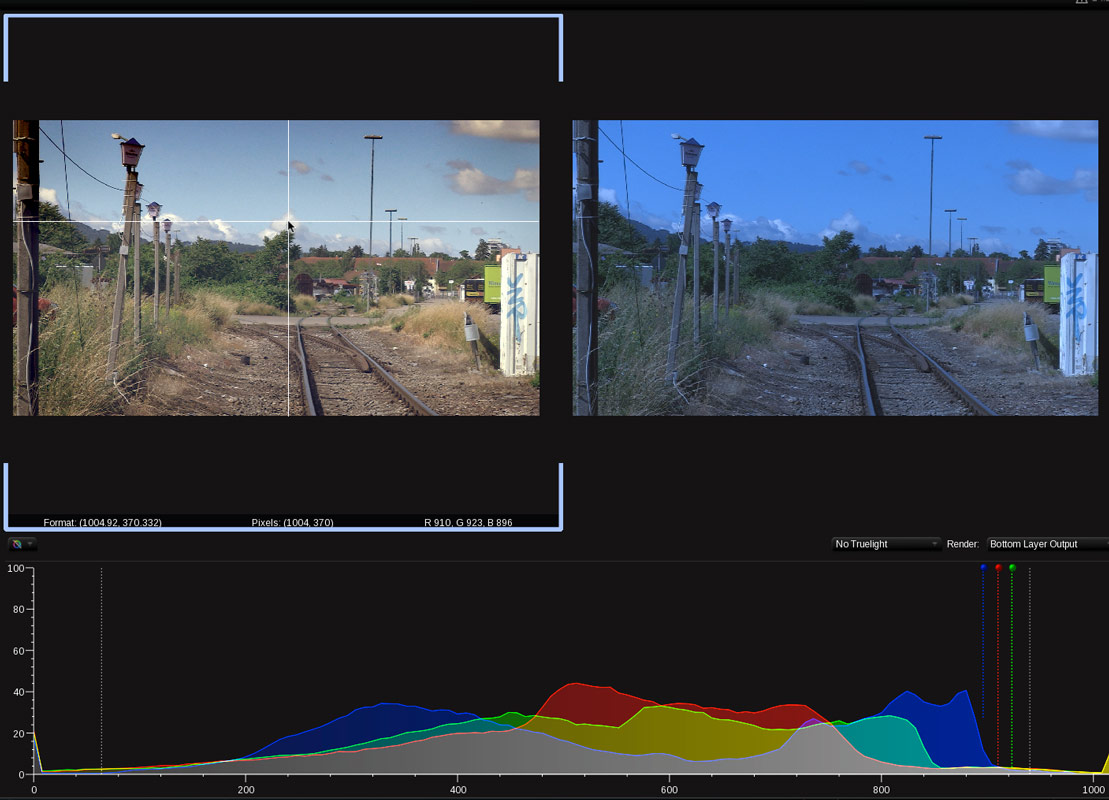
Task: Click the arrow beside the histogram mode icon
Action: pos(30,545)
